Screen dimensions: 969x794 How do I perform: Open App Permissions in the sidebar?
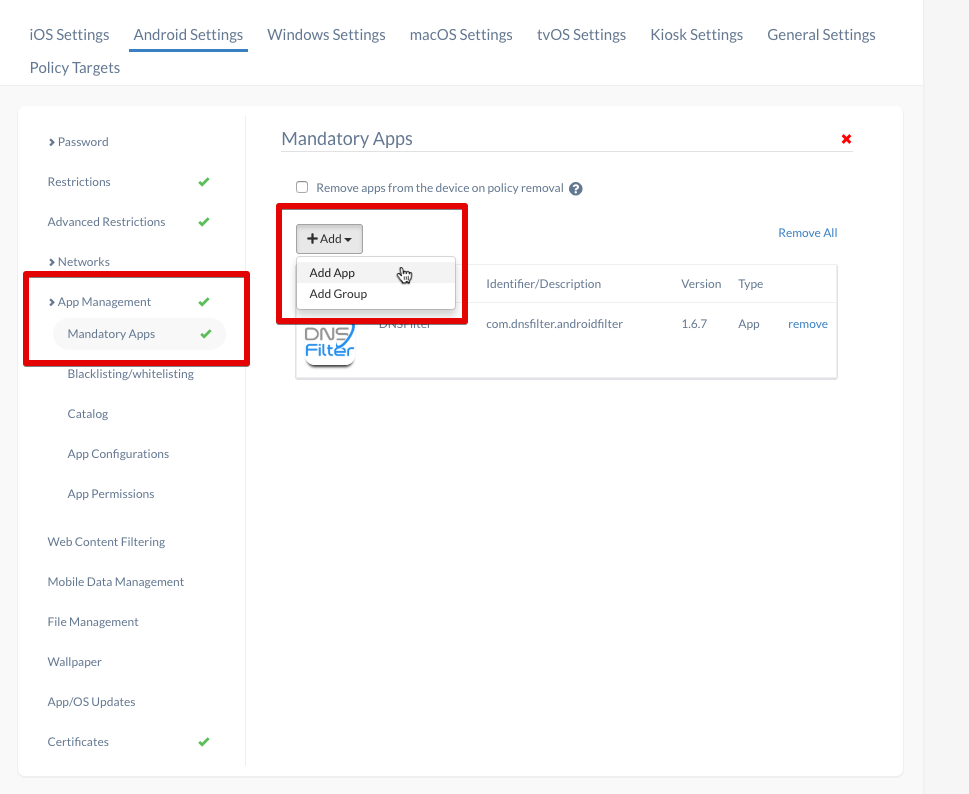point(111,494)
